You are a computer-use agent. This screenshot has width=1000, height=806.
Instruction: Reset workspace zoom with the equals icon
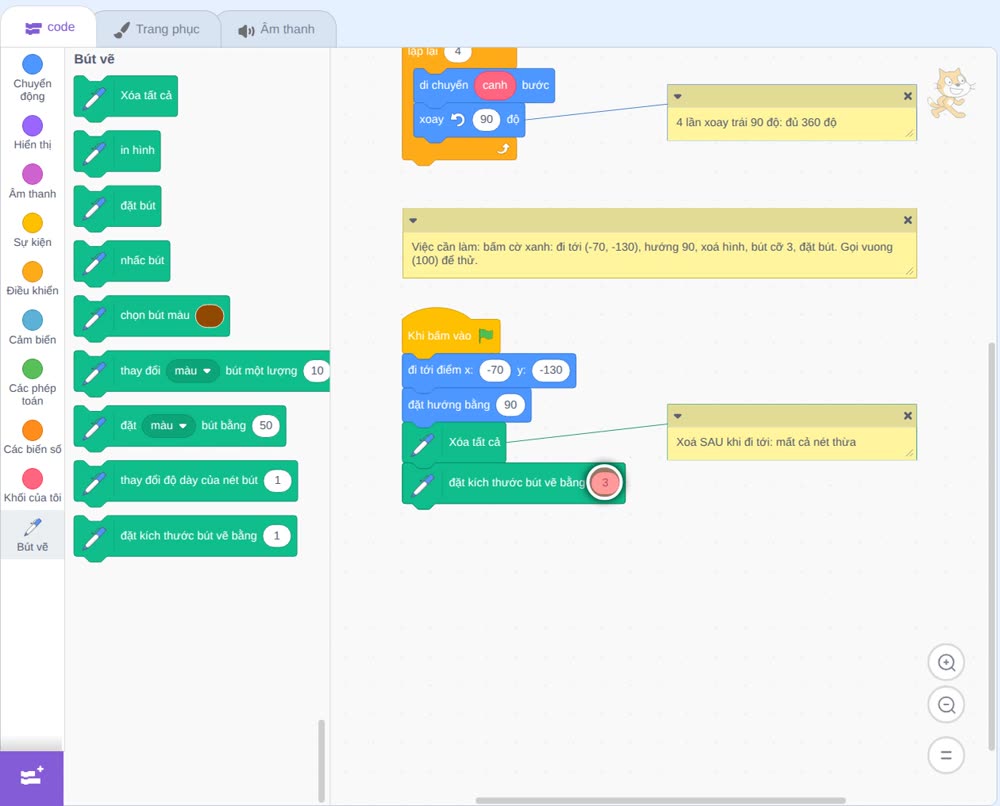coord(946,755)
